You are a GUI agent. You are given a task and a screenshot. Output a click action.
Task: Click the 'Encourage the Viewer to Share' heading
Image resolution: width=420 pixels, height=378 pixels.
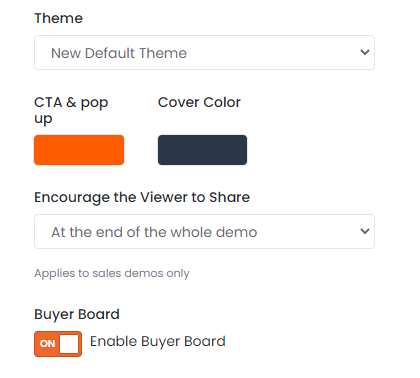pos(142,197)
